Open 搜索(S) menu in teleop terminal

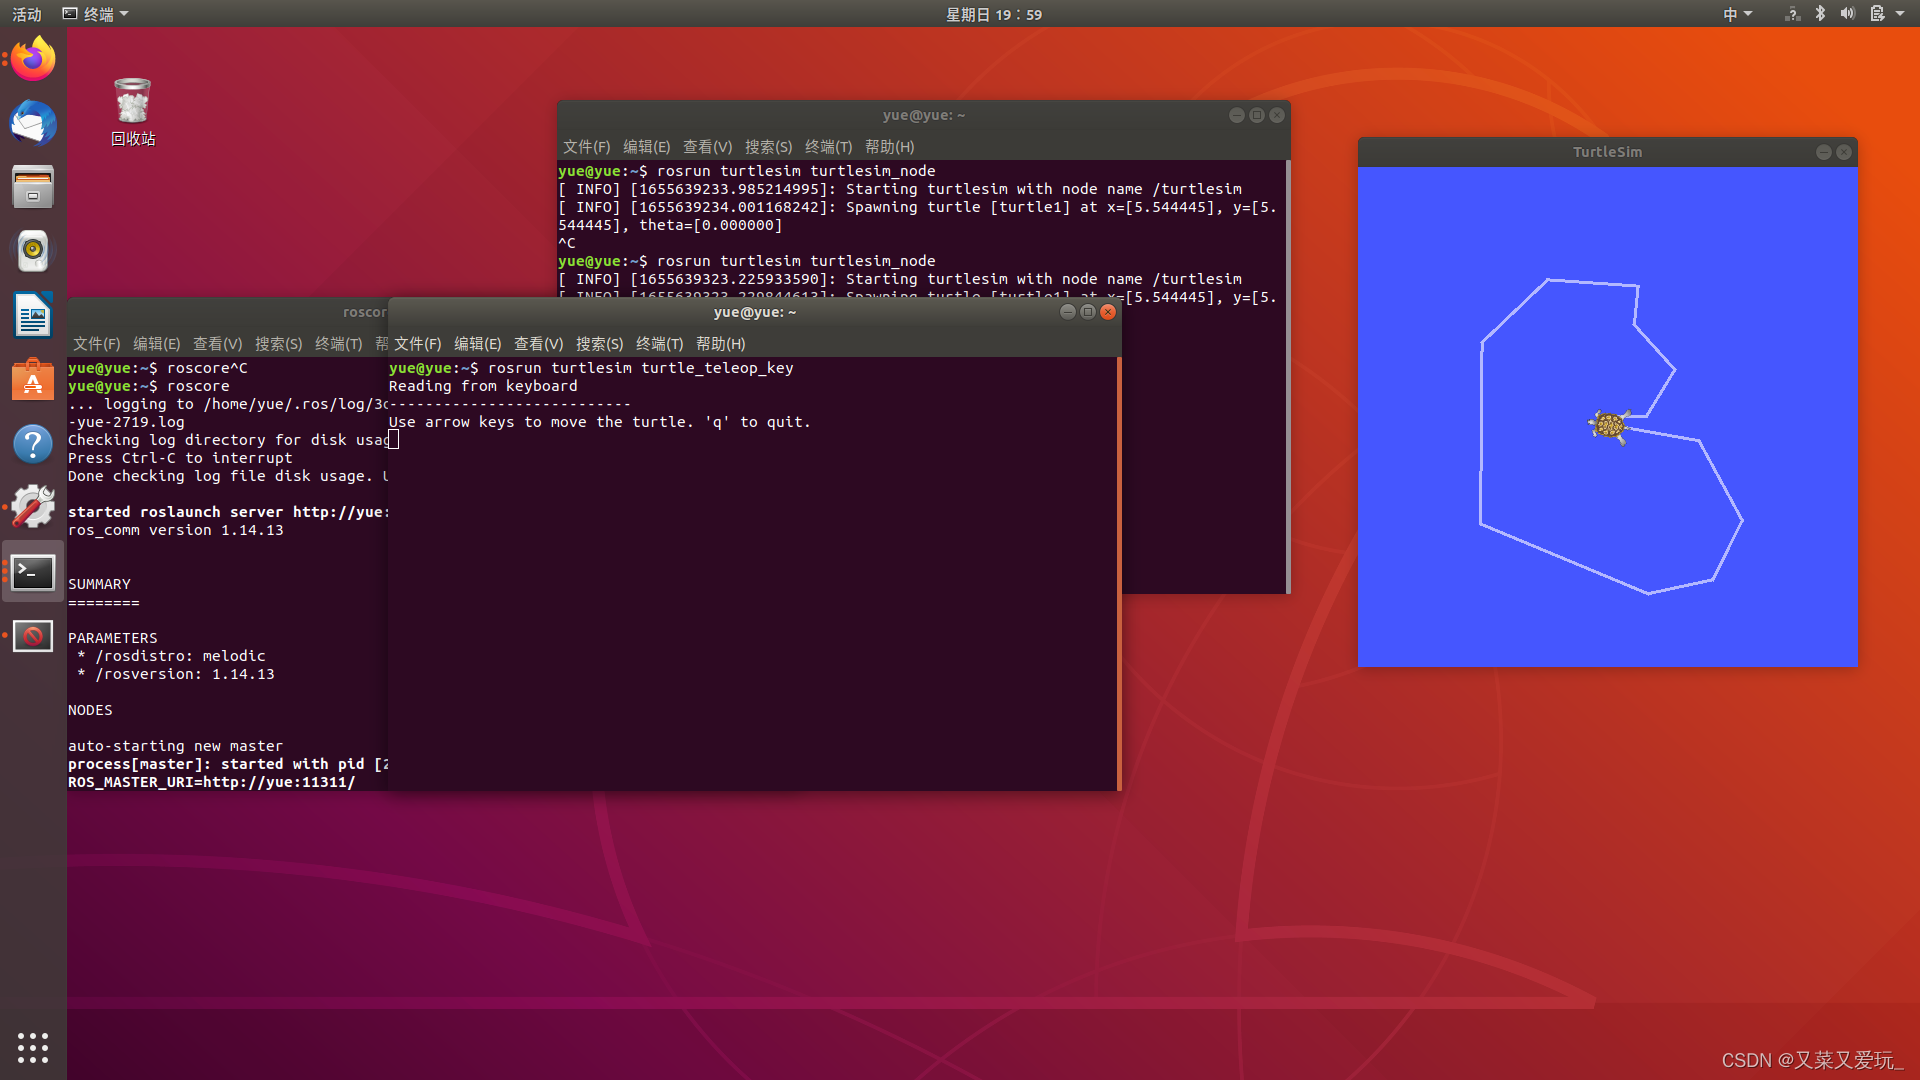click(x=599, y=344)
